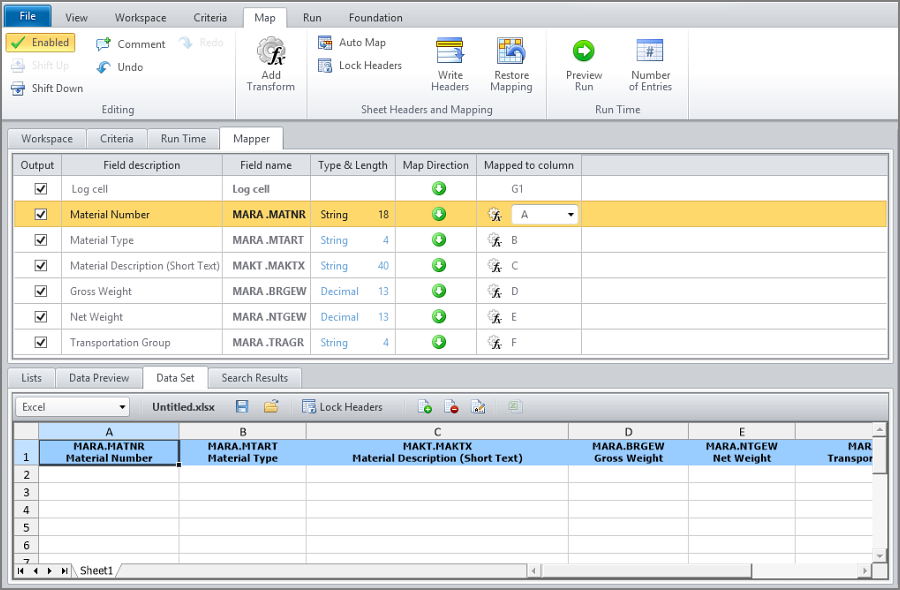
Task: Toggle map direction arrow for Net Weight
Action: pos(439,317)
